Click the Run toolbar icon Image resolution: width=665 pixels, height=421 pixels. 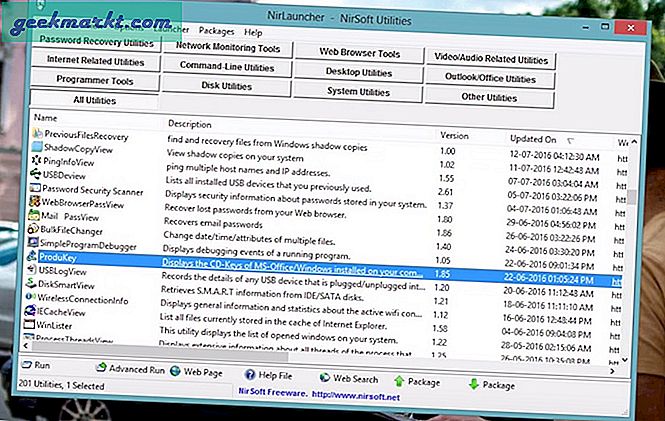tap(26, 364)
